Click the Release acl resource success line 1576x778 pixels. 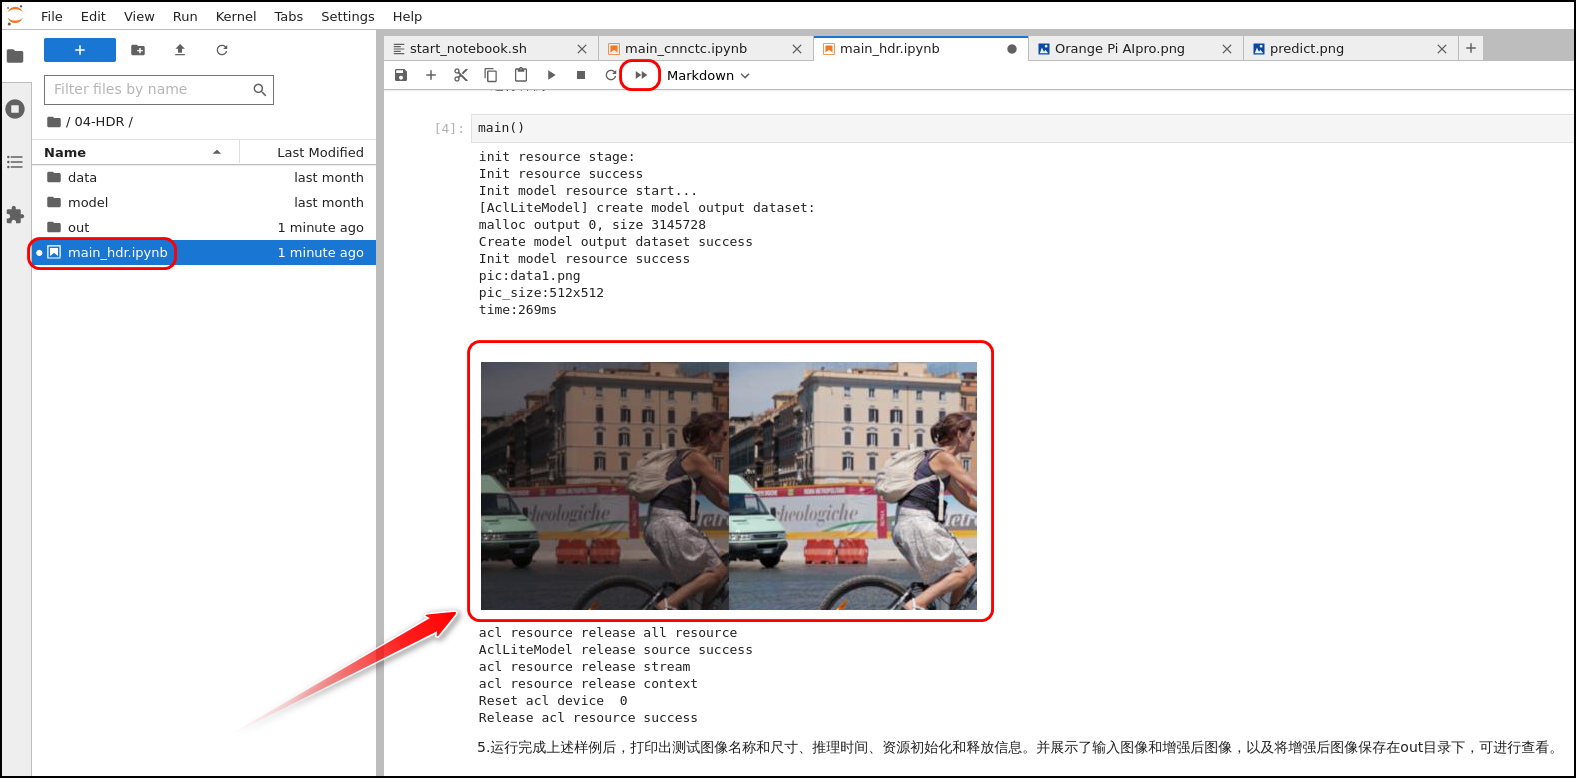coord(588,718)
